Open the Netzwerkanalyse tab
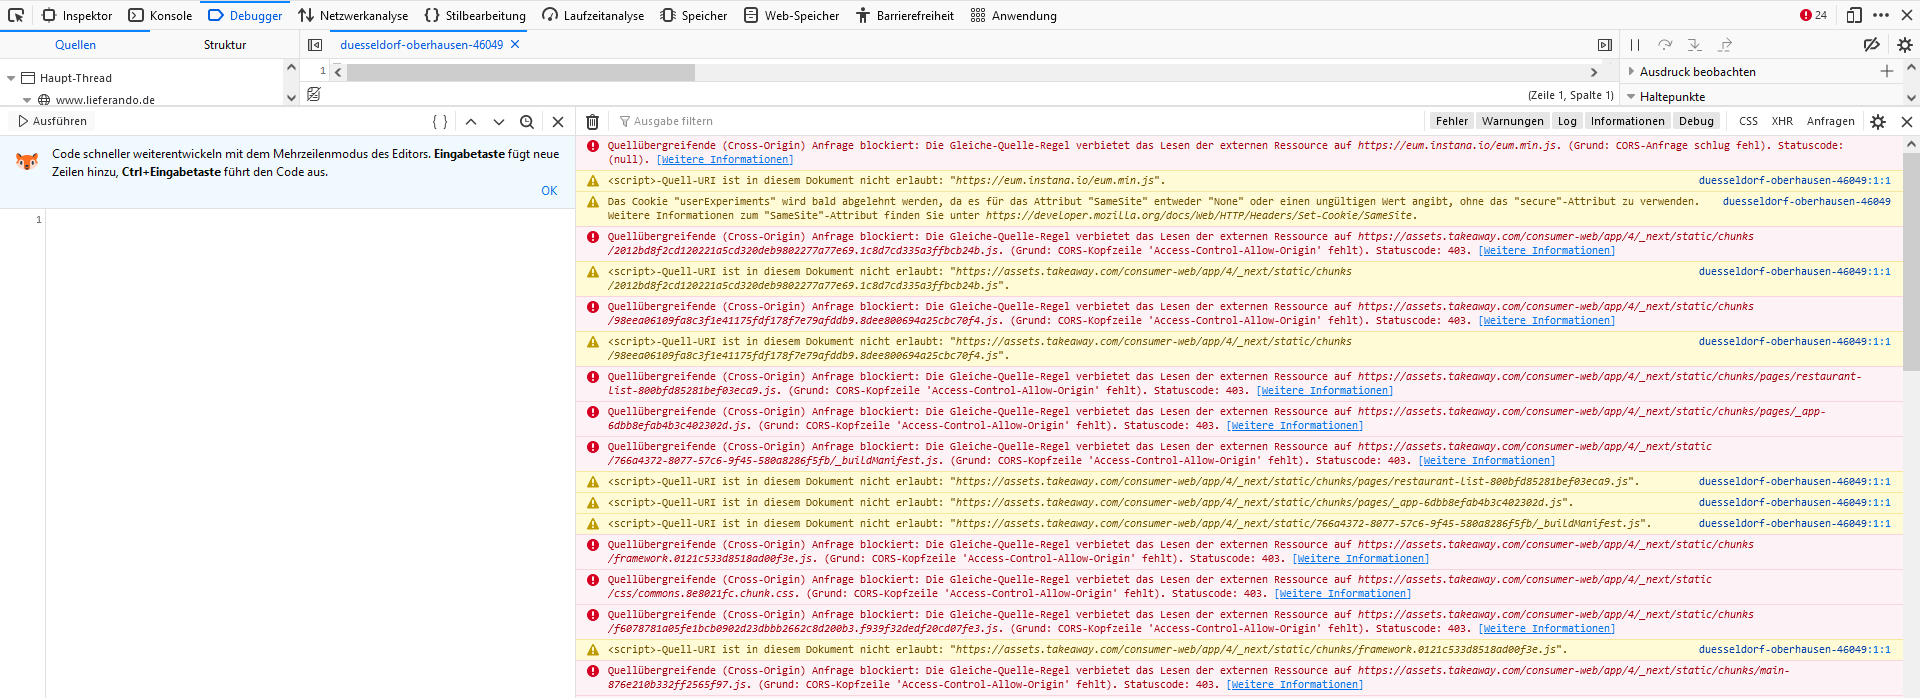 353,15
